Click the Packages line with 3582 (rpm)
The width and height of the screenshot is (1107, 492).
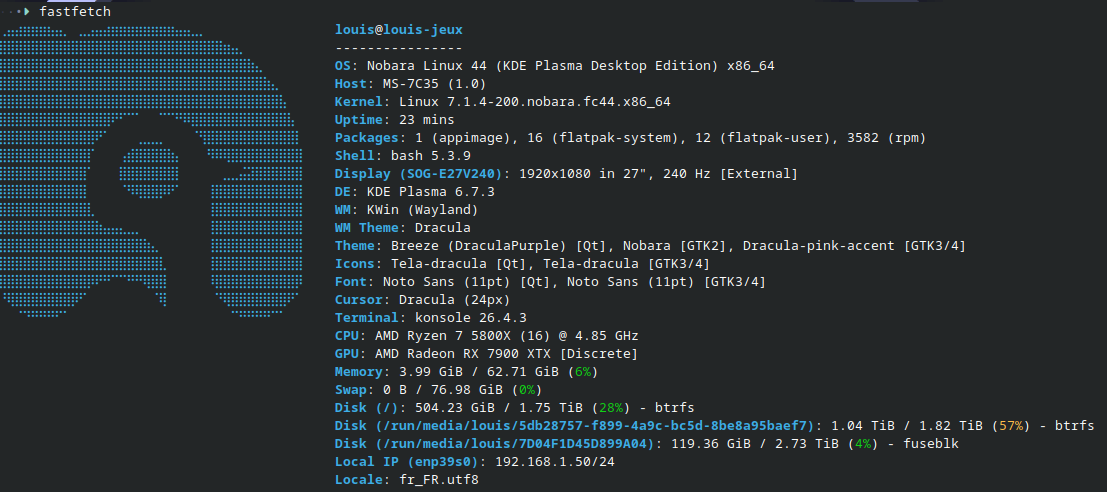tap(630, 138)
